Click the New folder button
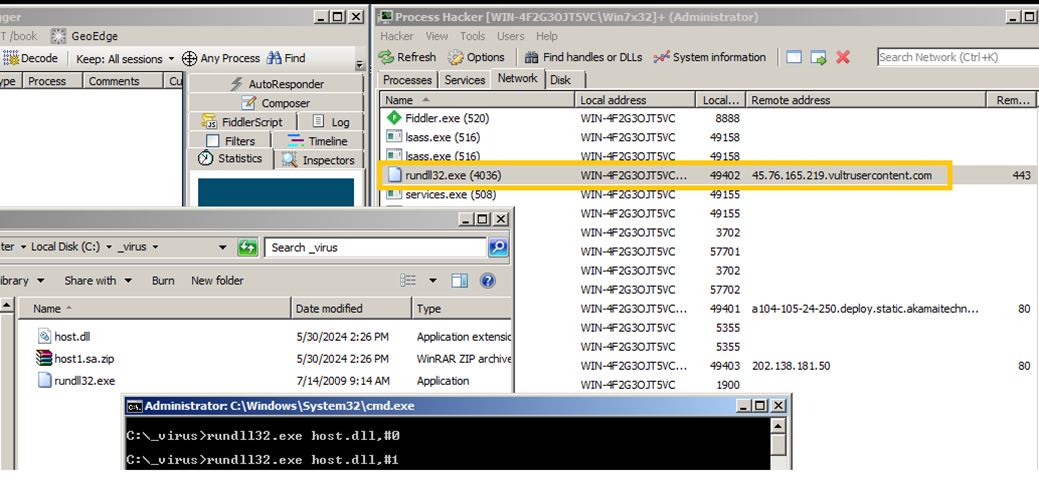This screenshot has height=489, width=1039. [217, 281]
